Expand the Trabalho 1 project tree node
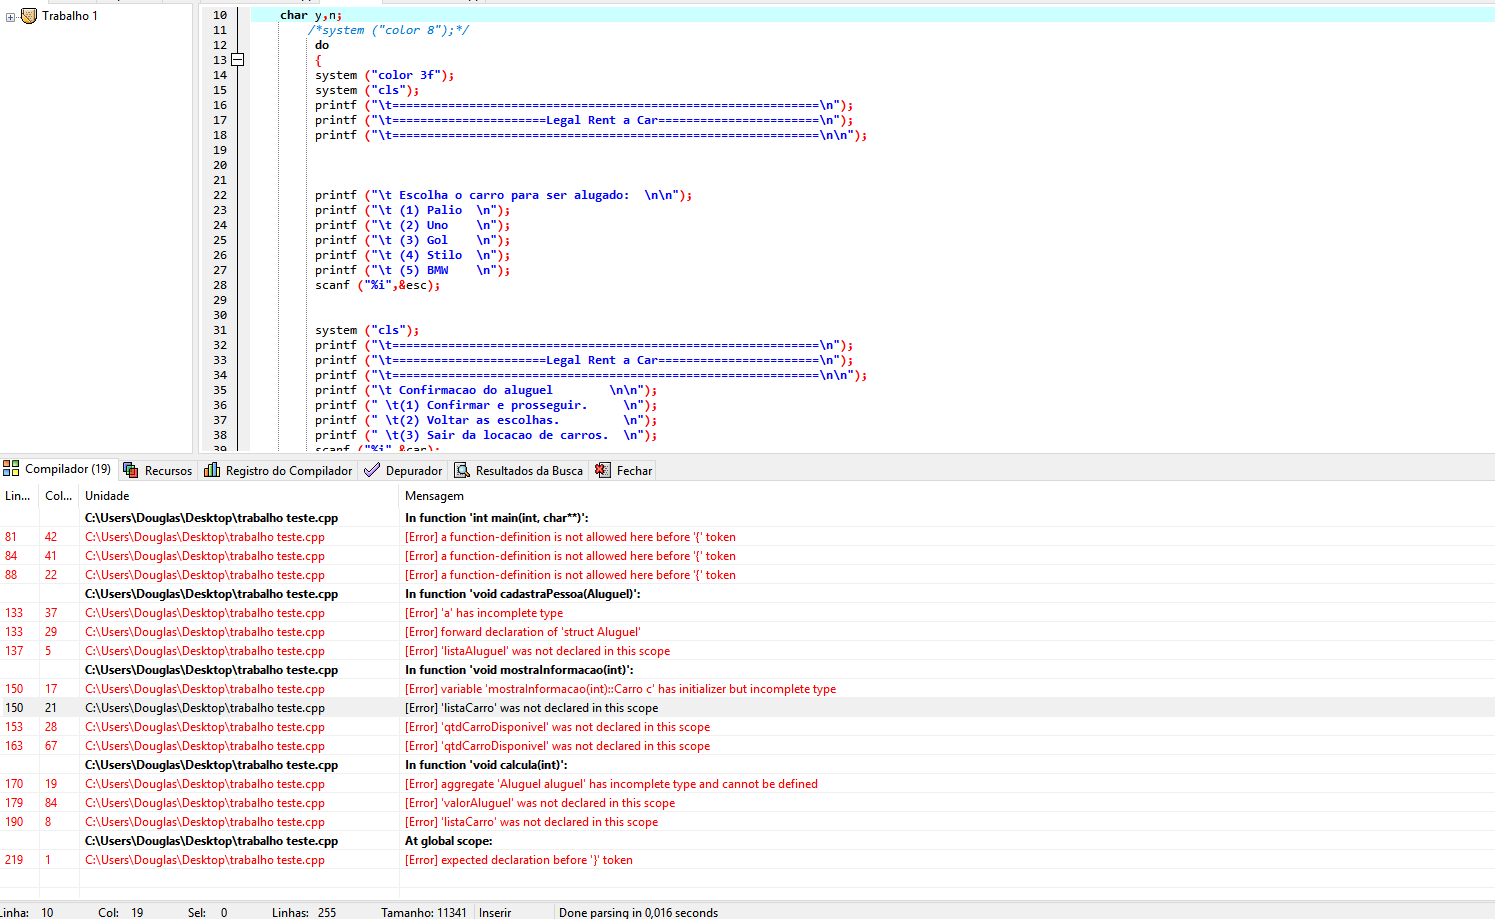1495x919 pixels. pyautogui.click(x=10, y=17)
